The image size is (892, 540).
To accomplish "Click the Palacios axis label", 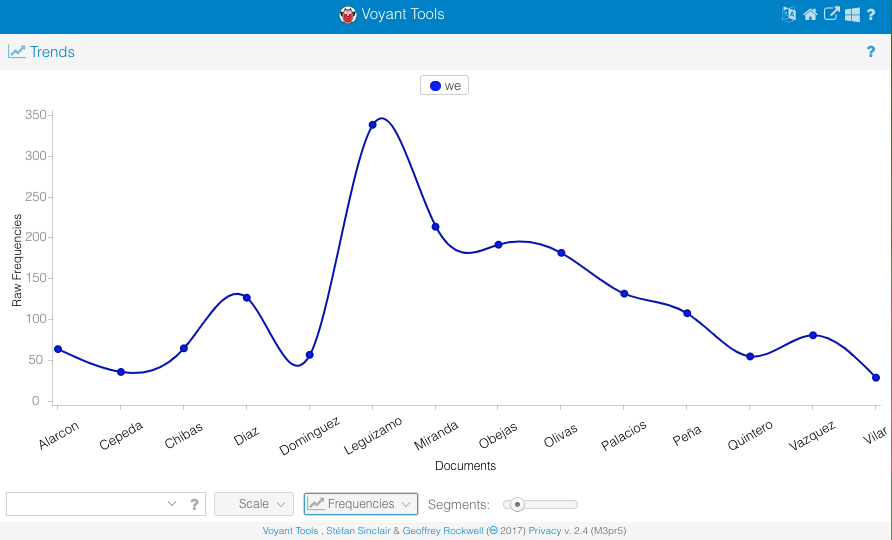I will 624,436.
